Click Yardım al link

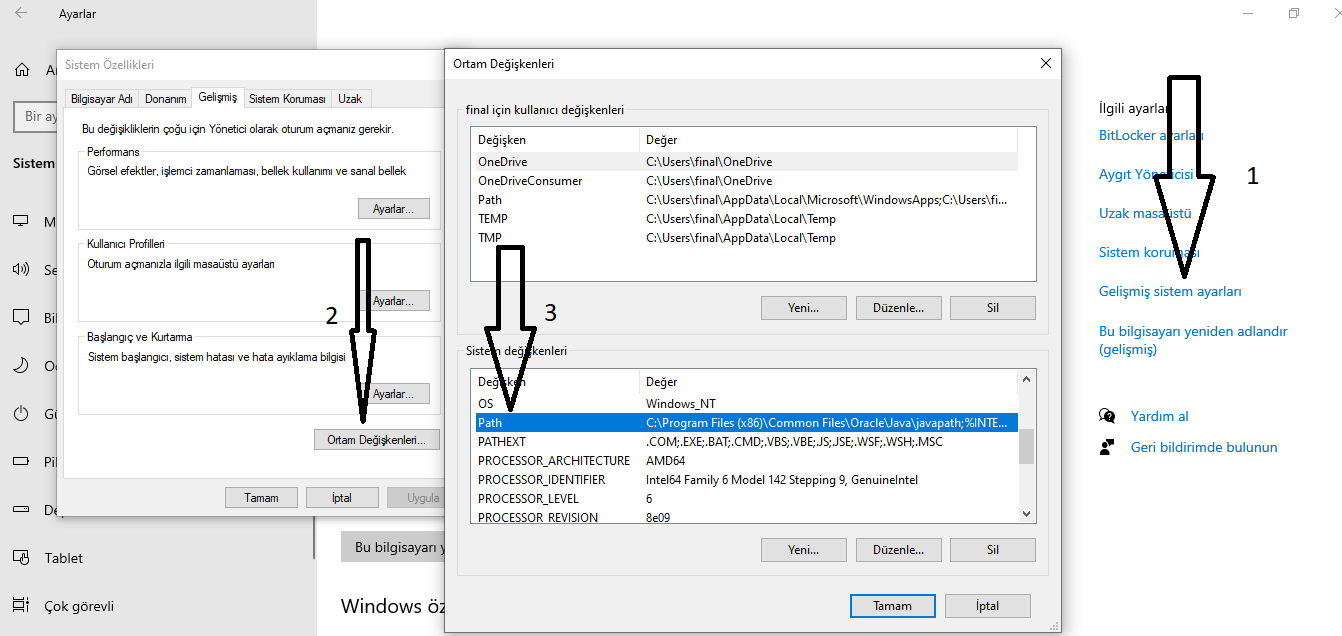(x=1159, y=416)
